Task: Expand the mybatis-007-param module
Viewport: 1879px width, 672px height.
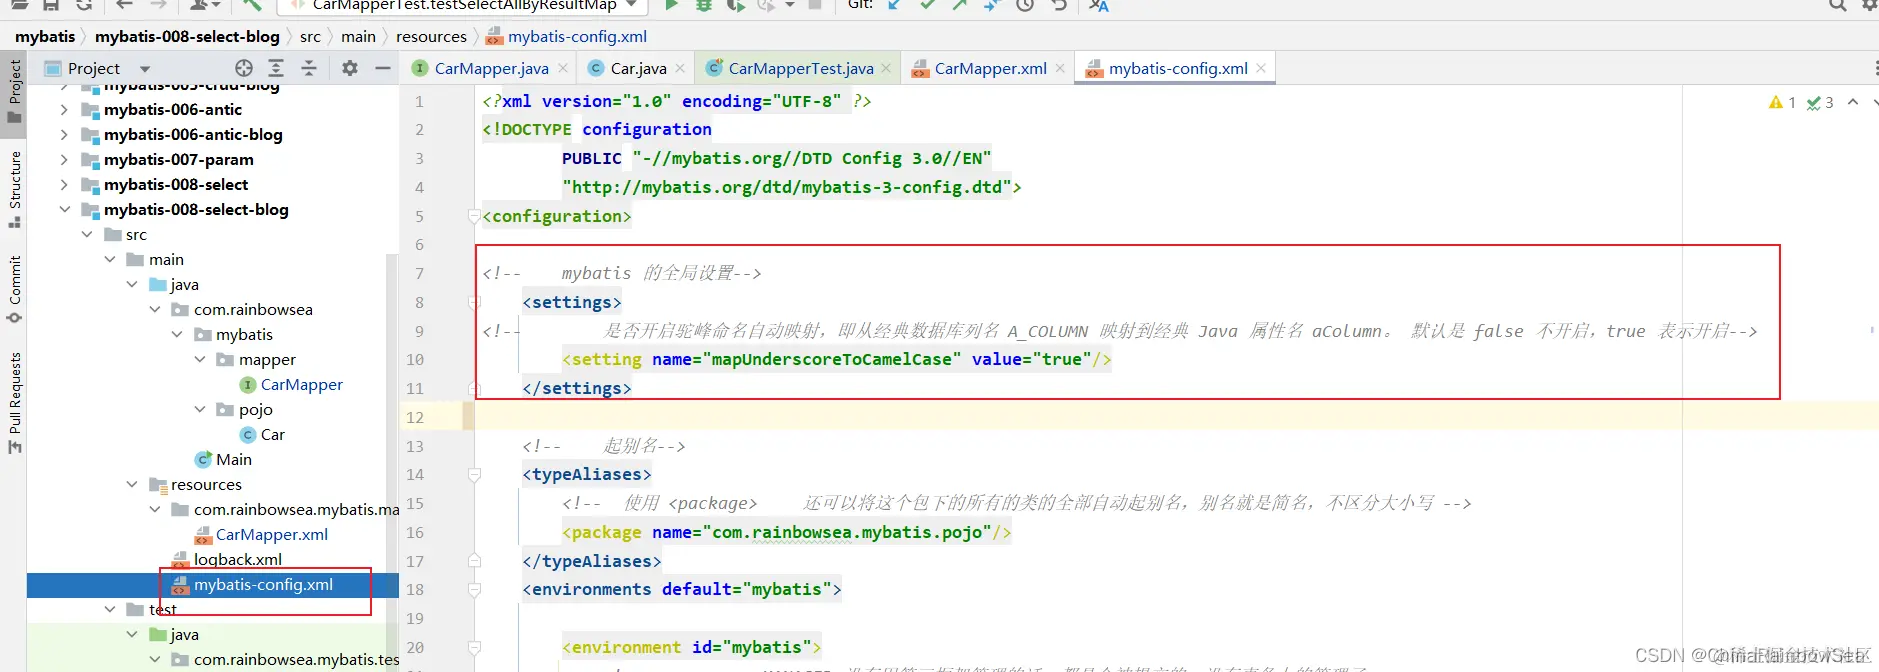Action: pos(65,160)
